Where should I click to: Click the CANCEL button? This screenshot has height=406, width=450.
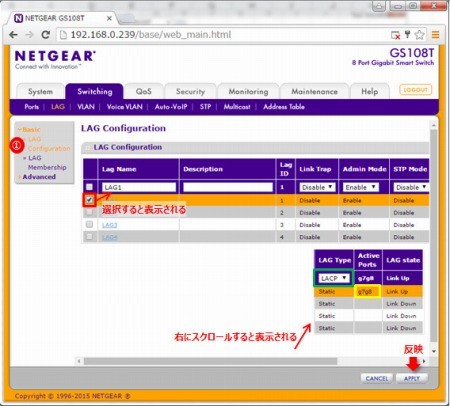(377, 378)
